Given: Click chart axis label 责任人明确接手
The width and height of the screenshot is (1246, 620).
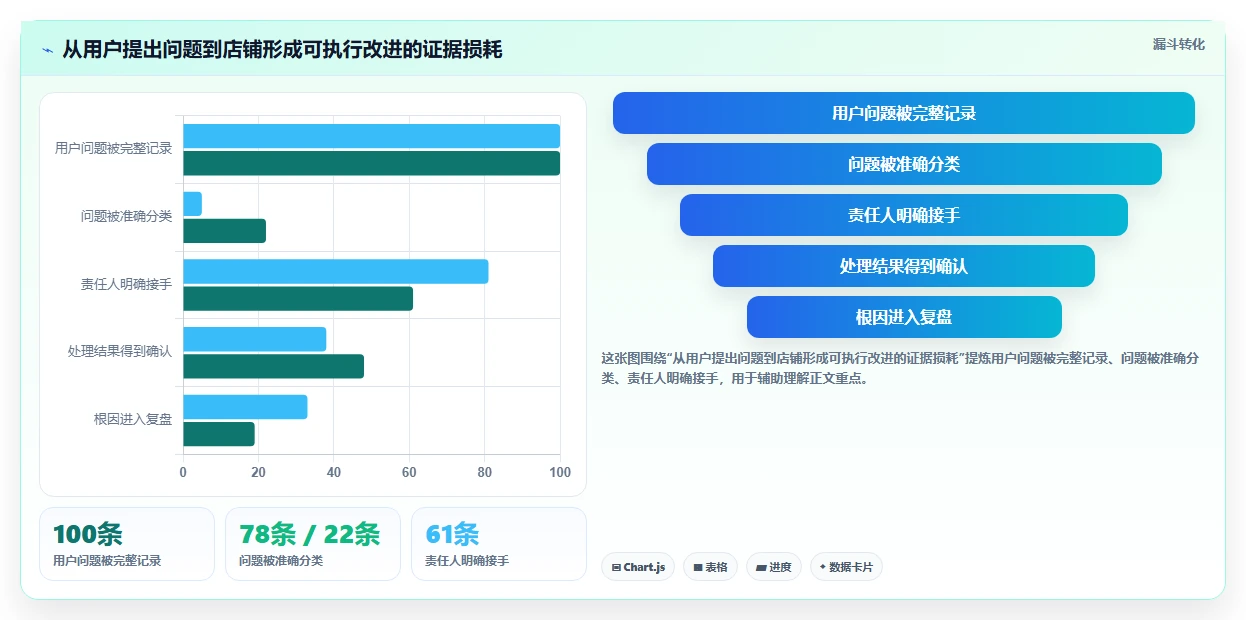Looking at the screenshot, I should click(126, 284).
